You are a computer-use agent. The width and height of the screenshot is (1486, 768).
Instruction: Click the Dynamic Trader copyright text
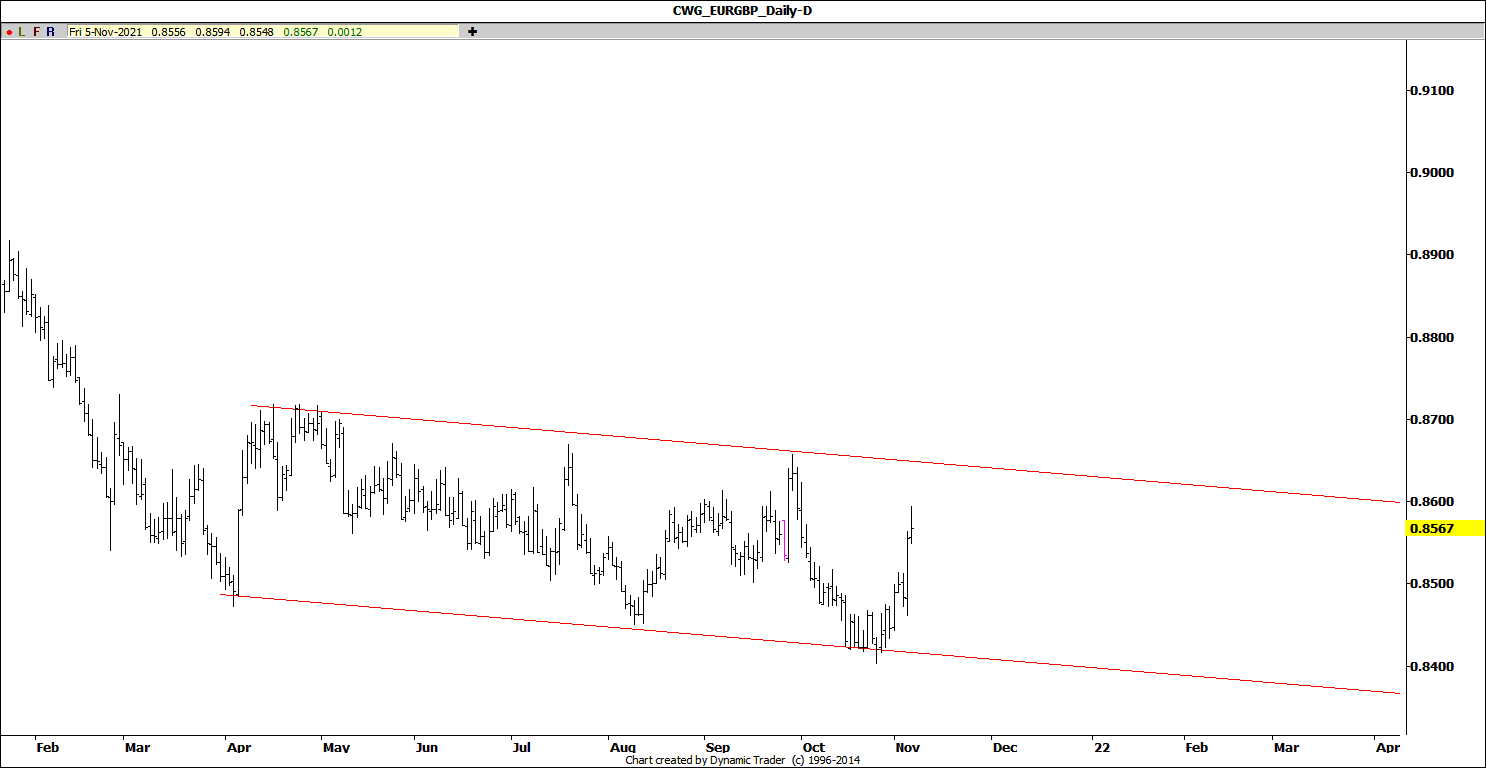pyautogui.click(x=743, y=760)
